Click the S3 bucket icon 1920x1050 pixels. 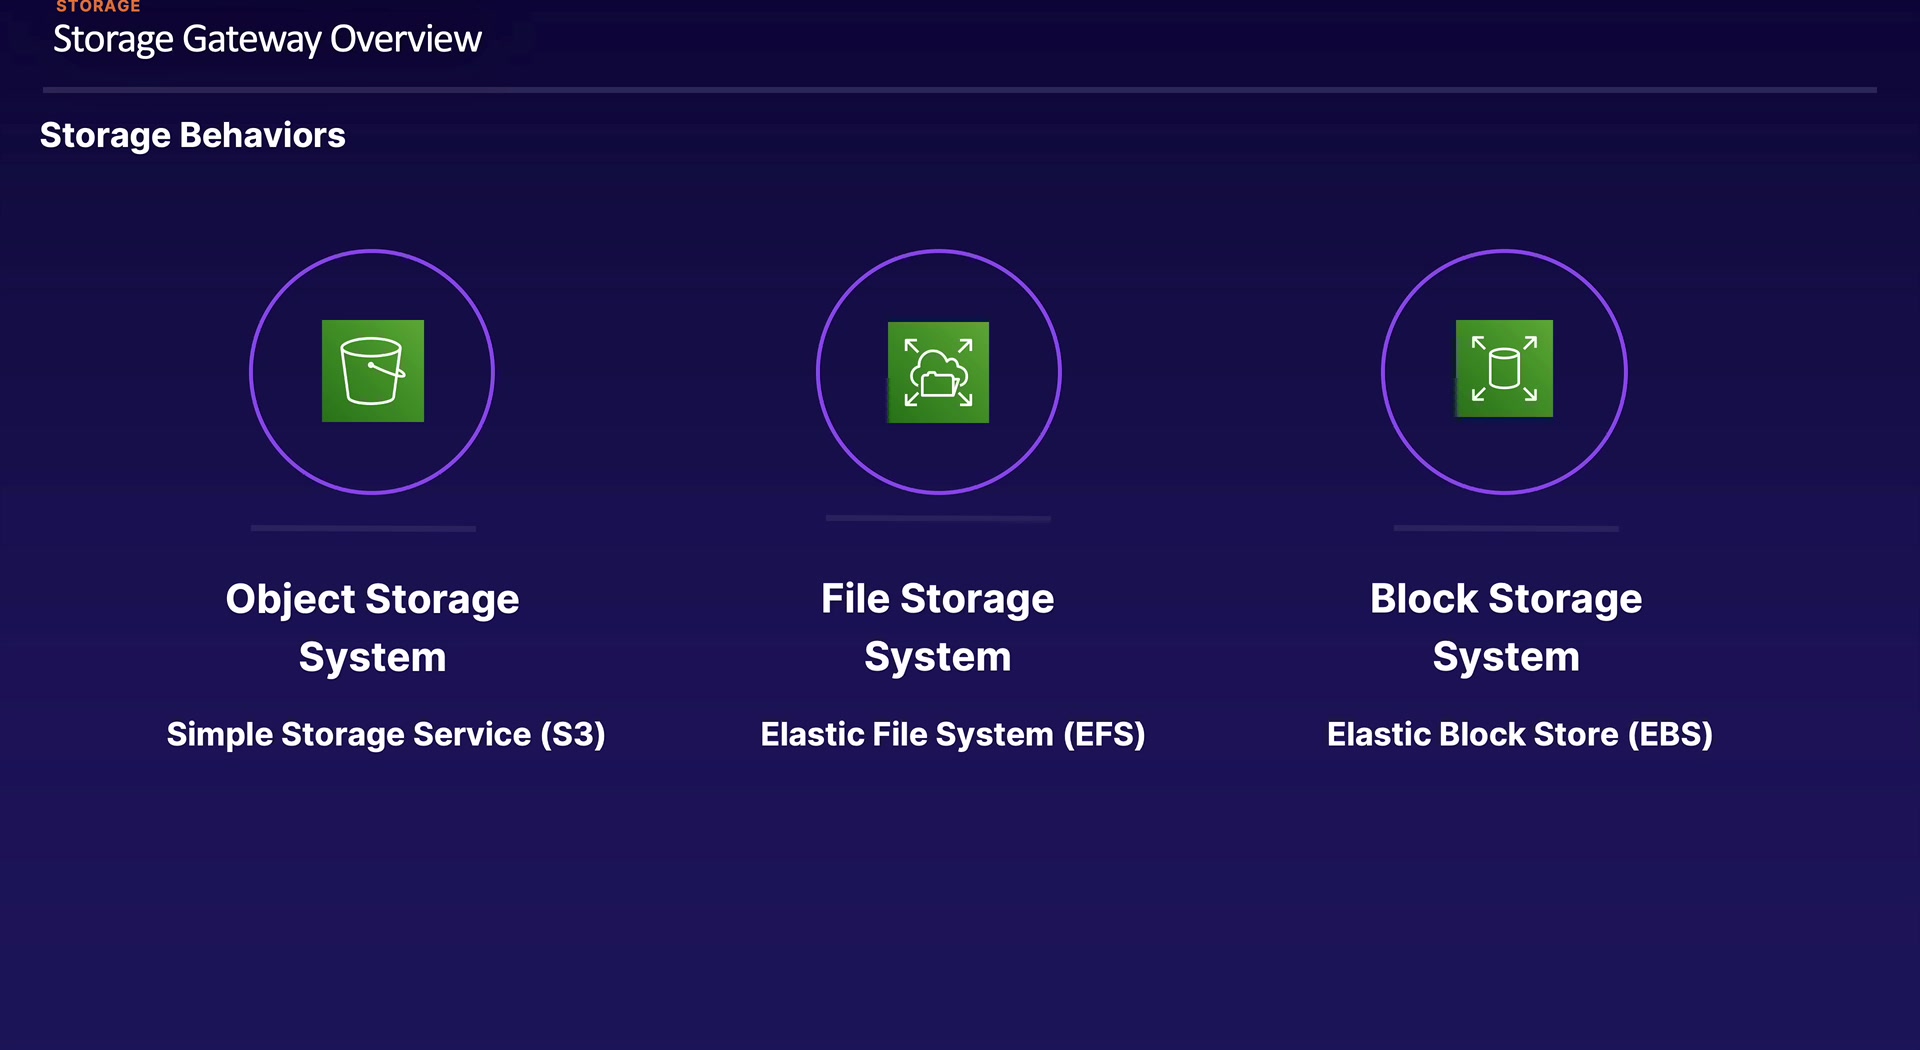[x=372, y=371]
